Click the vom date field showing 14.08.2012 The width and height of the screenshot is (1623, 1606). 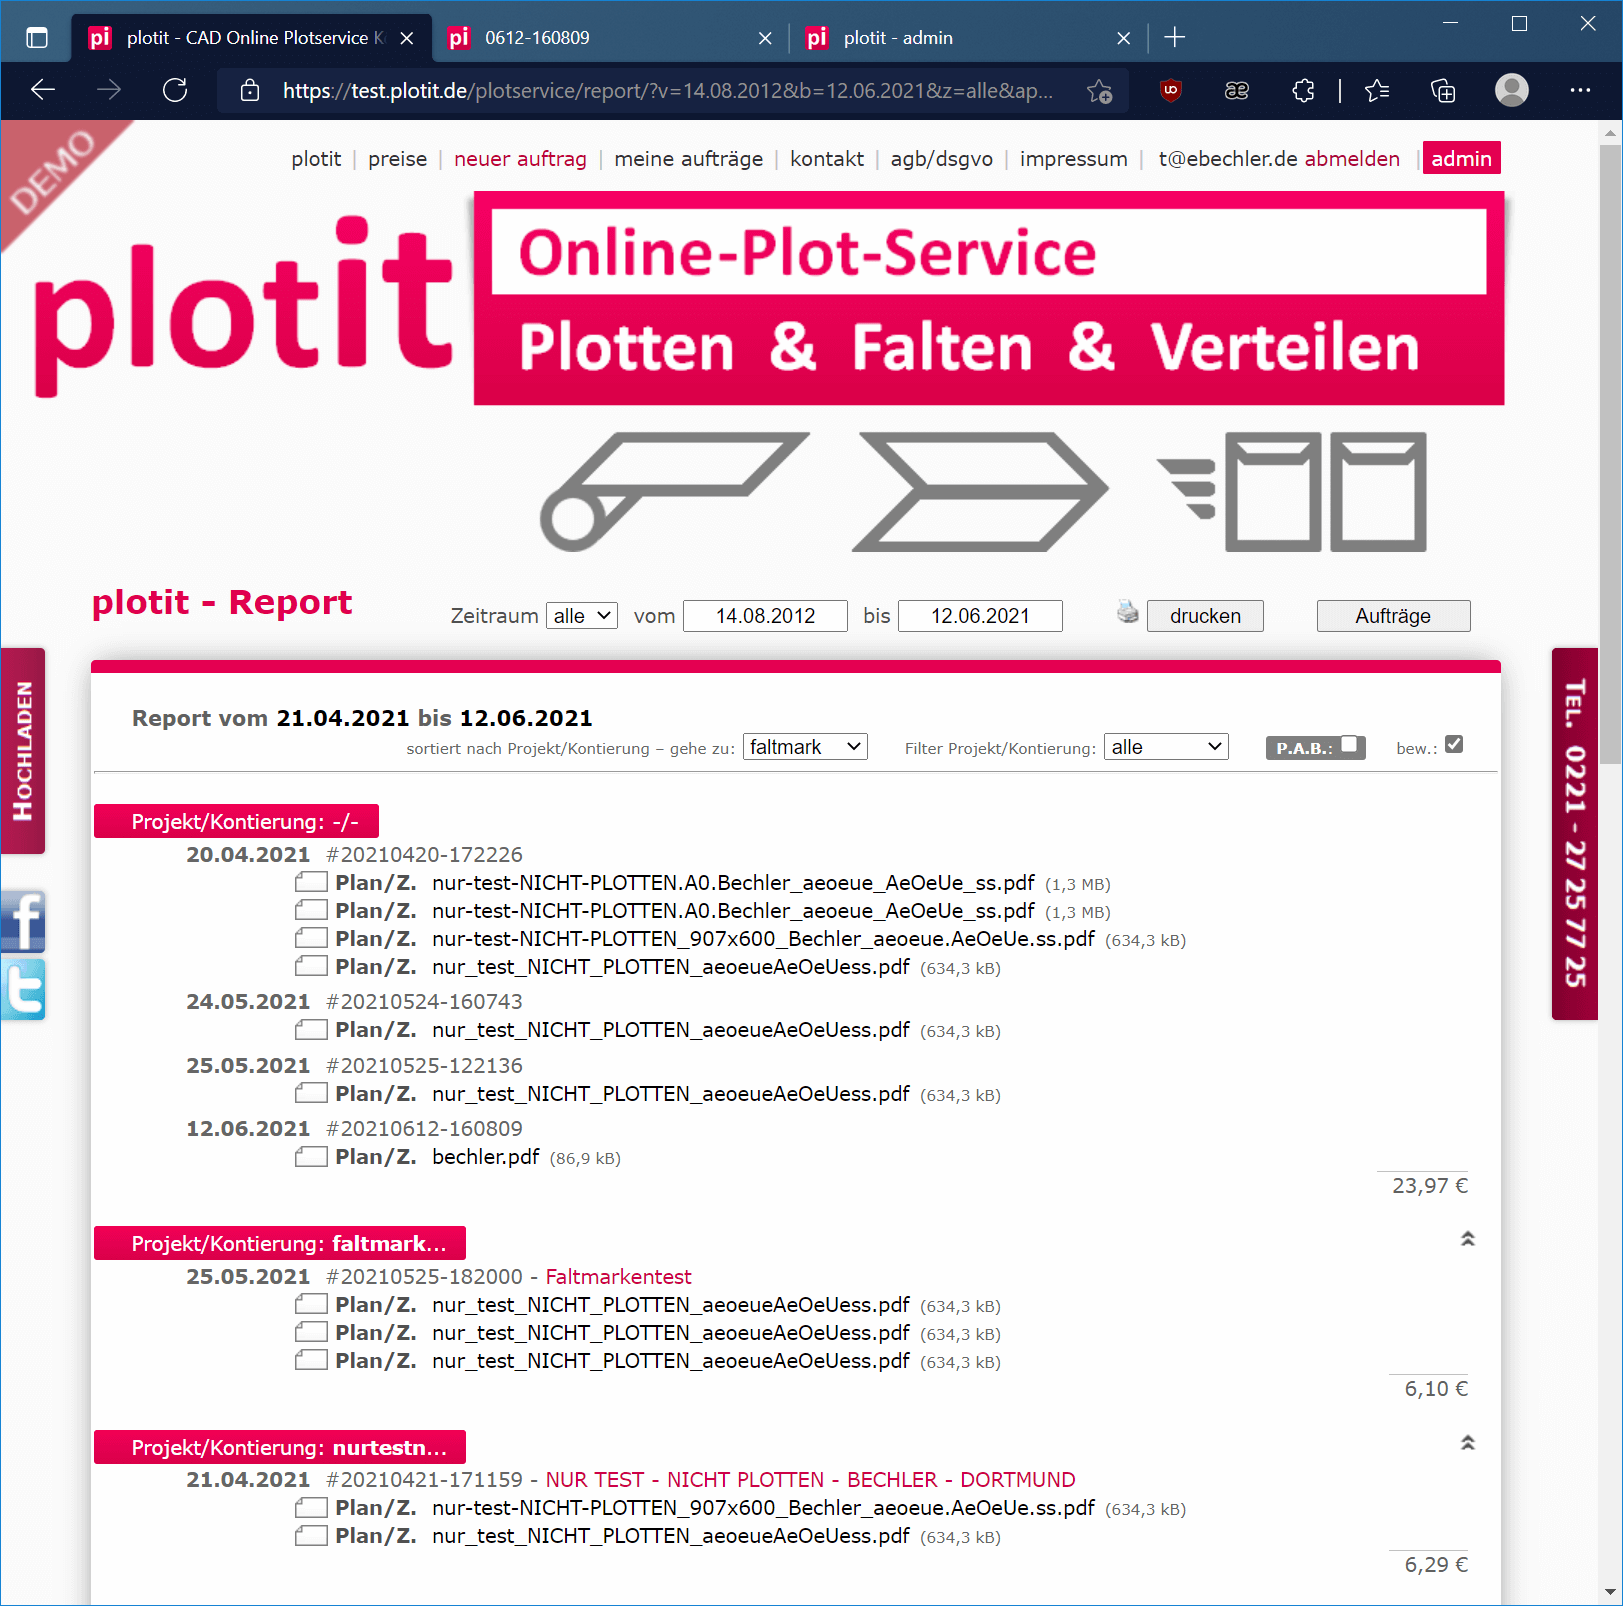(764, 615)
